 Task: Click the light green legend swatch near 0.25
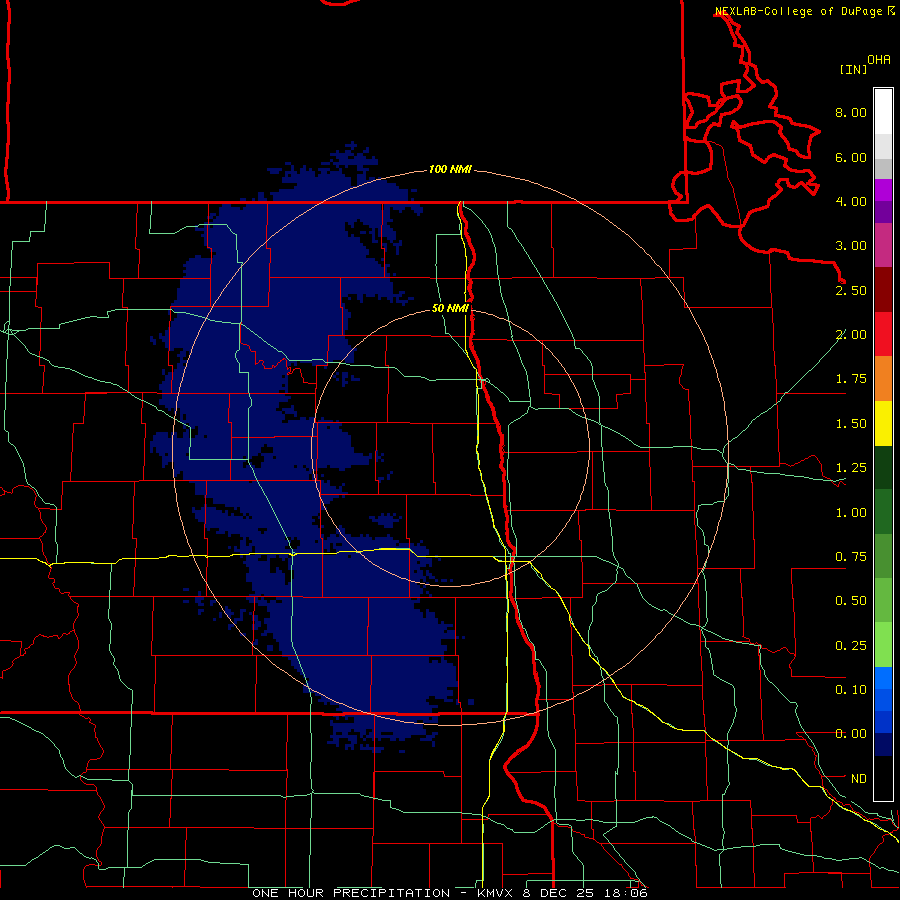pos(883,645)
